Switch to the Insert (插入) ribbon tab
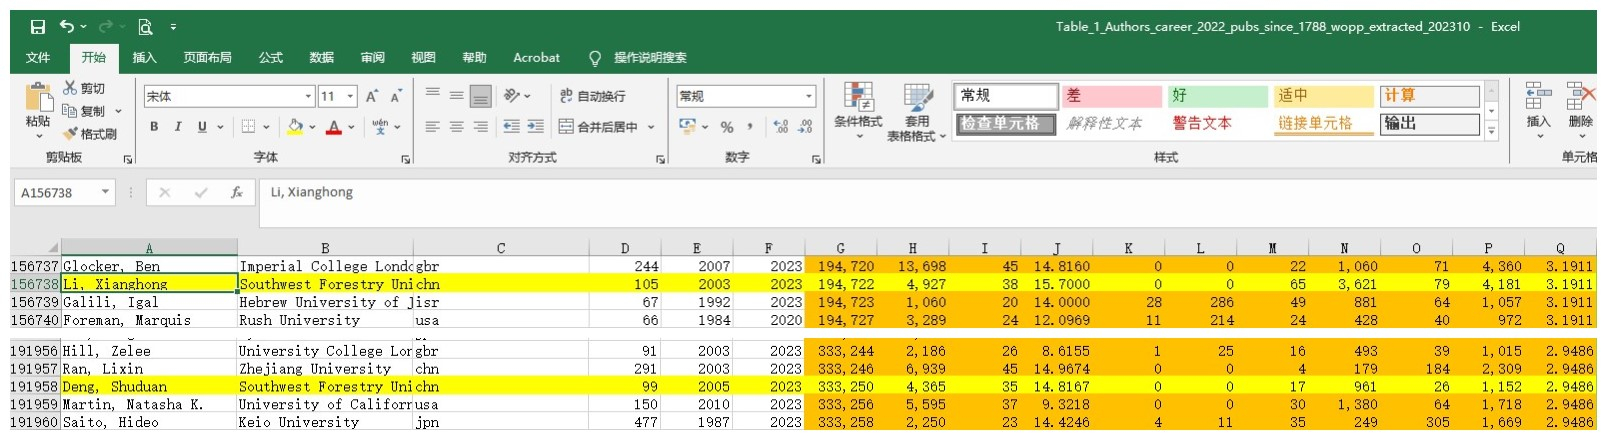The image size is (1607, 440). [x=145, y=58]
